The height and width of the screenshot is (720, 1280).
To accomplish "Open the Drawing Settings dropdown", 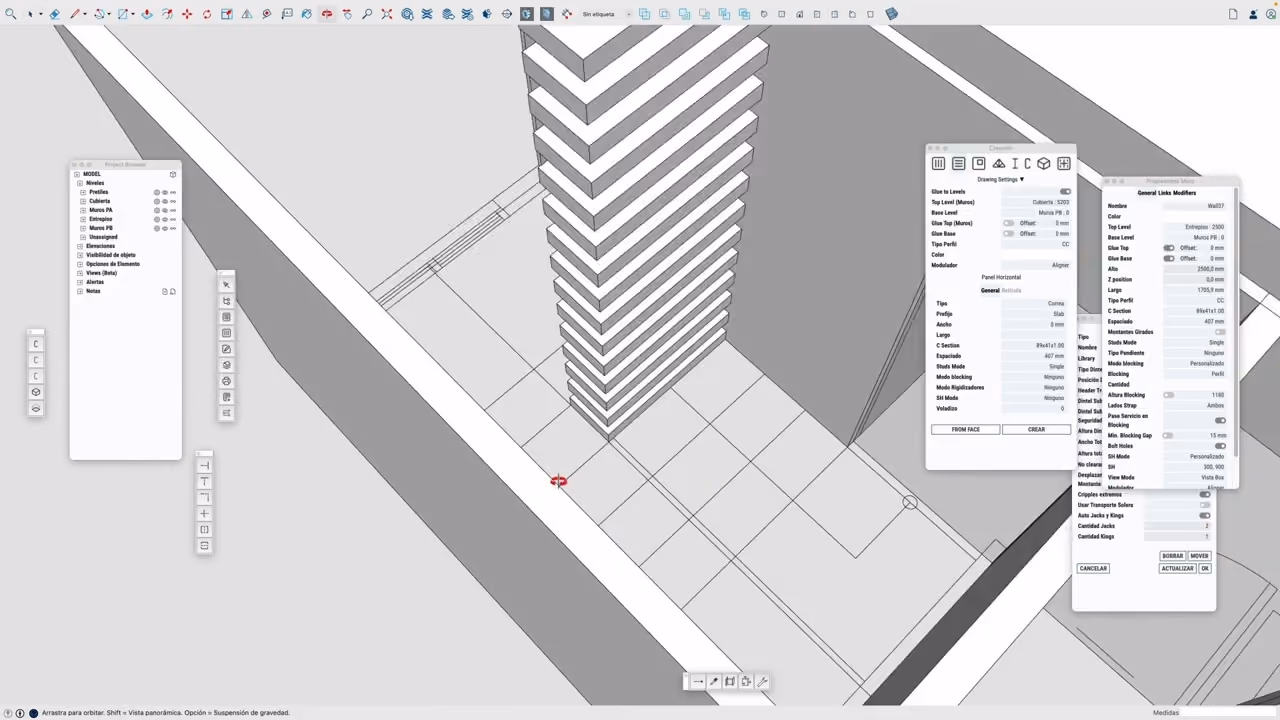I will pos(1001,180).
